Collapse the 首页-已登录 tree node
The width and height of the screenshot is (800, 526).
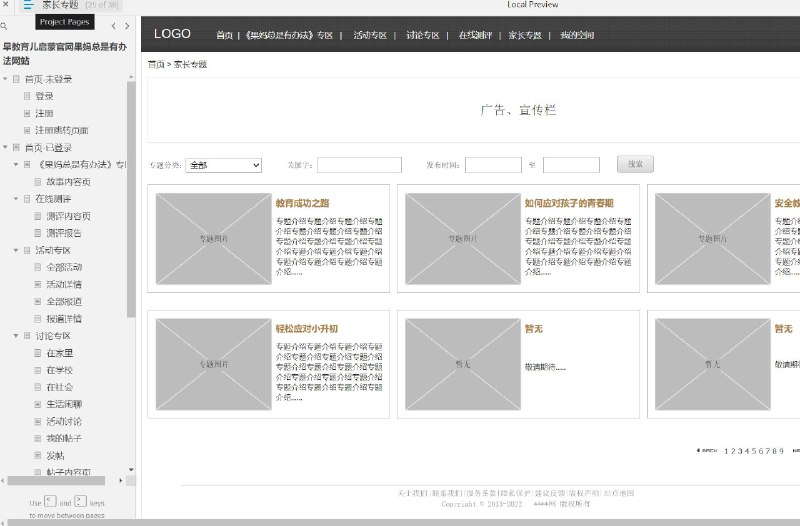click(x=5, y=147)
